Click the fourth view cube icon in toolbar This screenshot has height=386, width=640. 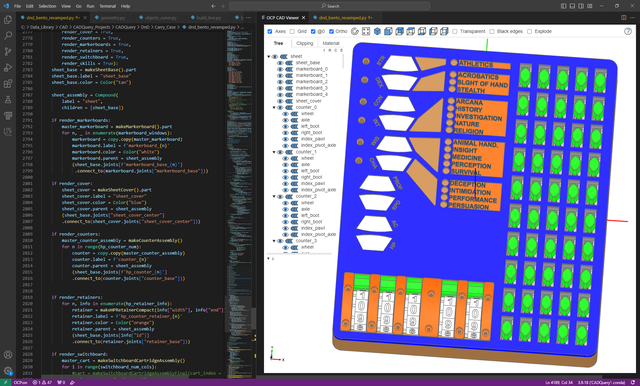pos(411,31)
